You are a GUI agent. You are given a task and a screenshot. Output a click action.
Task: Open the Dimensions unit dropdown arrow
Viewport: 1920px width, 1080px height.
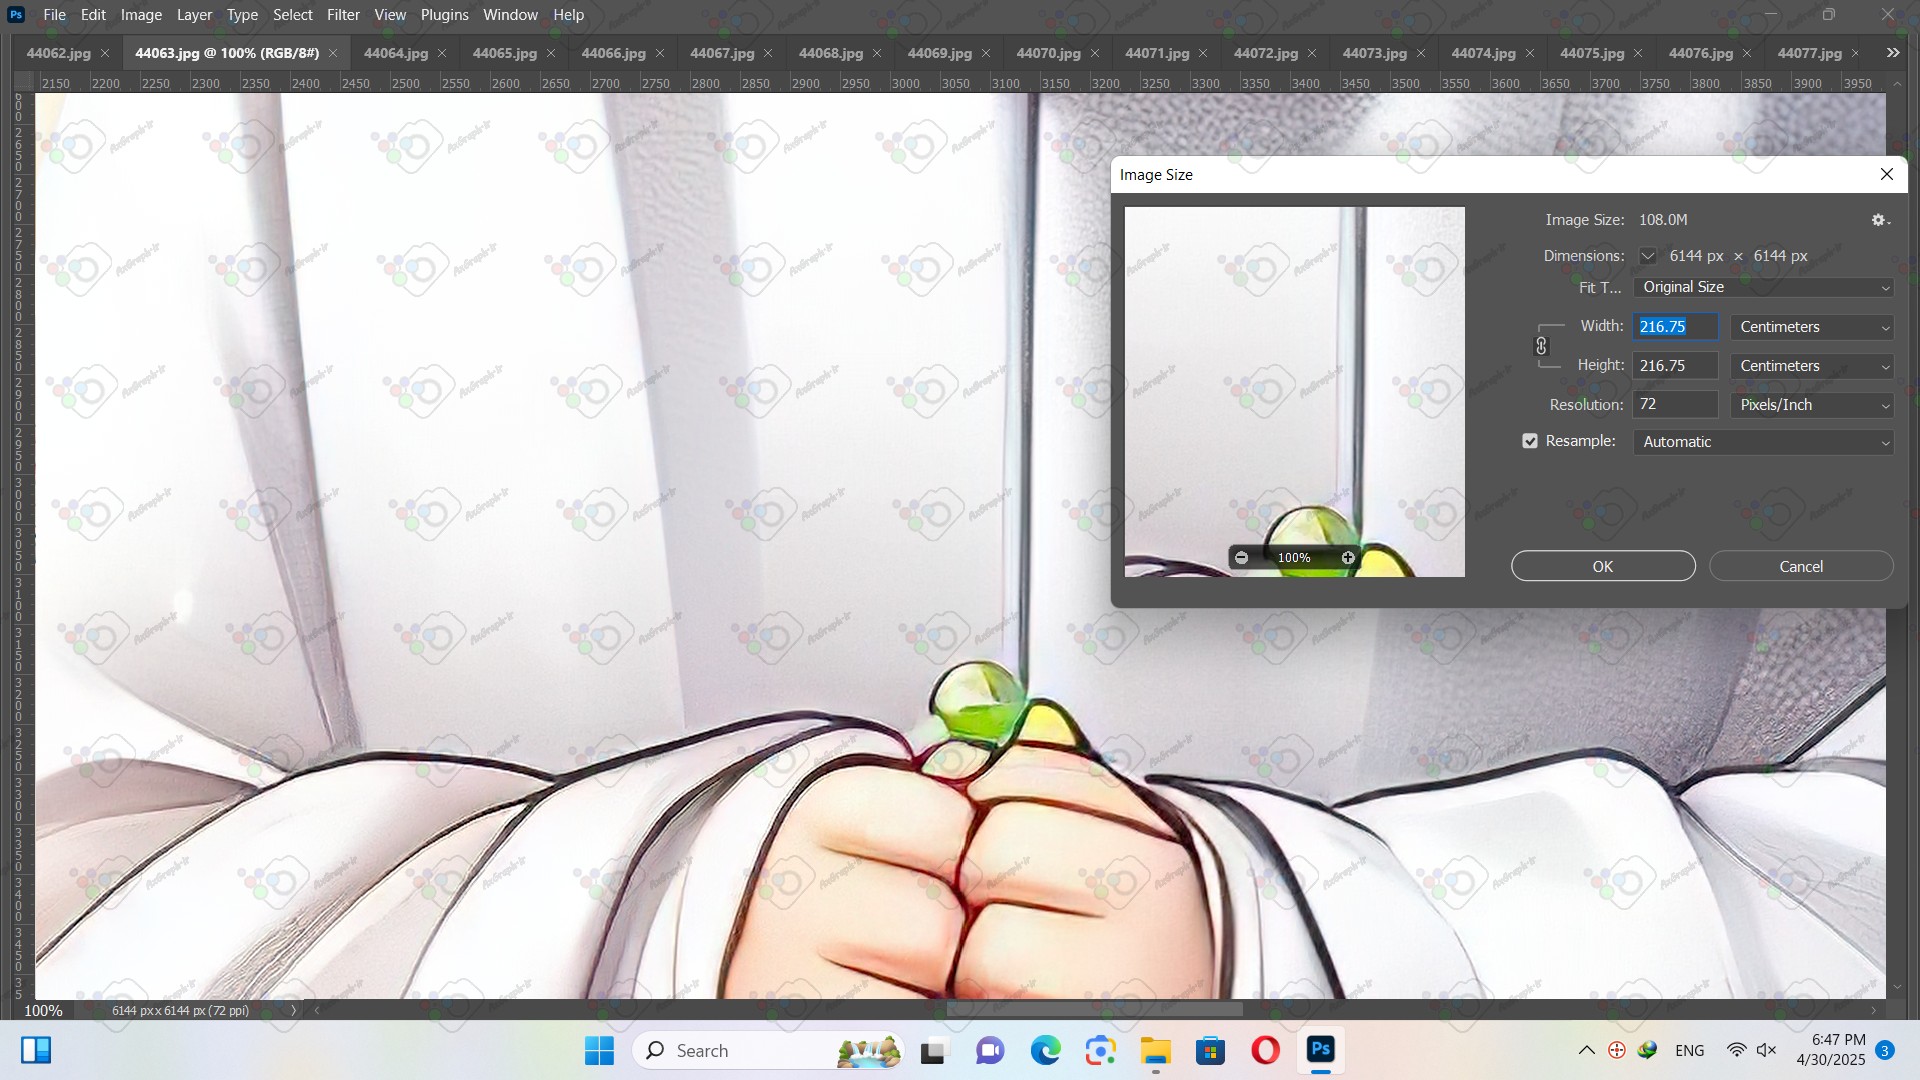(x=1648, y=256)
